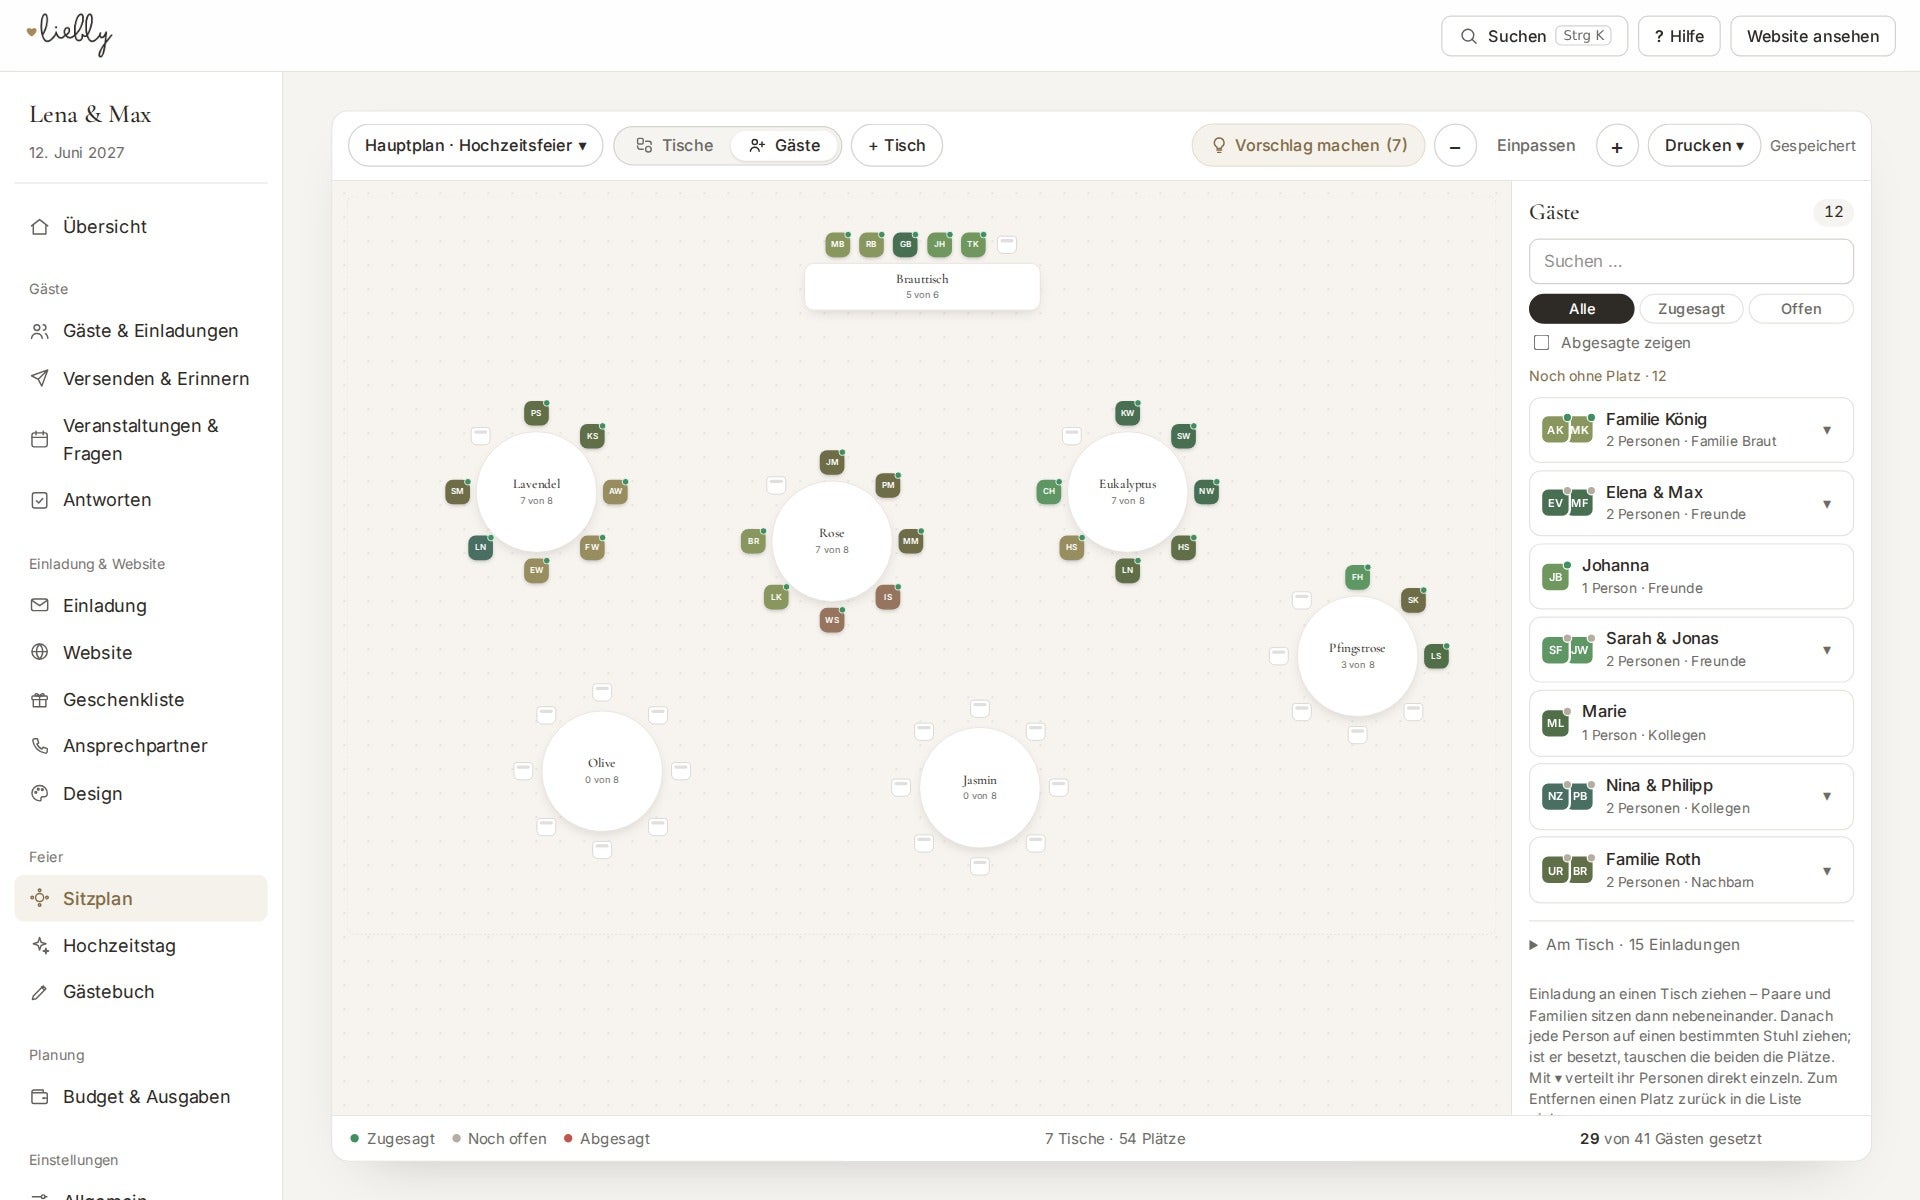The image size is (1920, 1200).
Task: Filter guests by Offen
Action: (x=1801, y=309)
